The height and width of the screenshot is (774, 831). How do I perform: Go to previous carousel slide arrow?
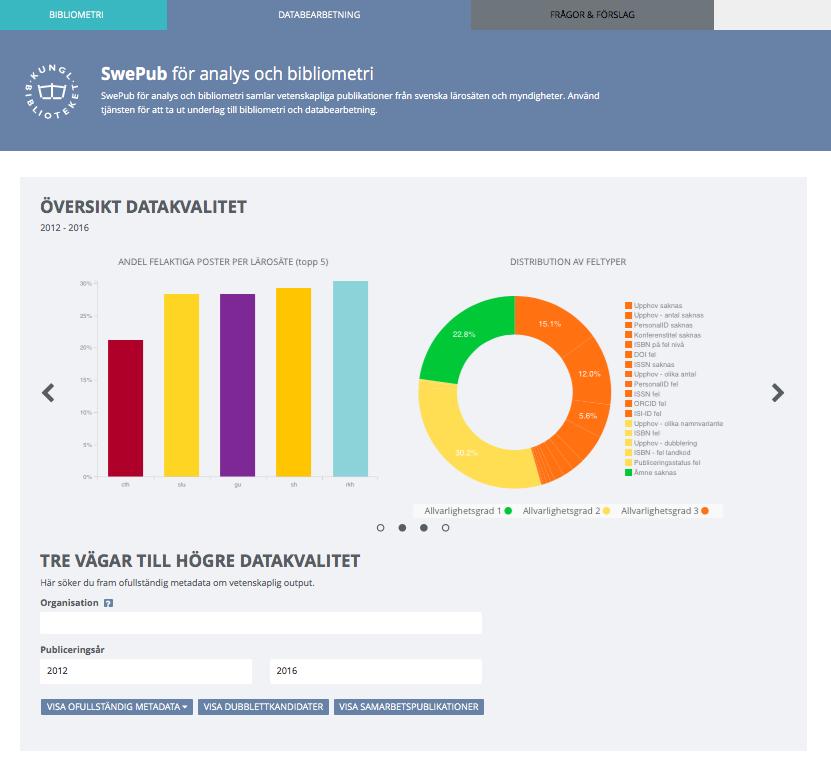point(48,393)
